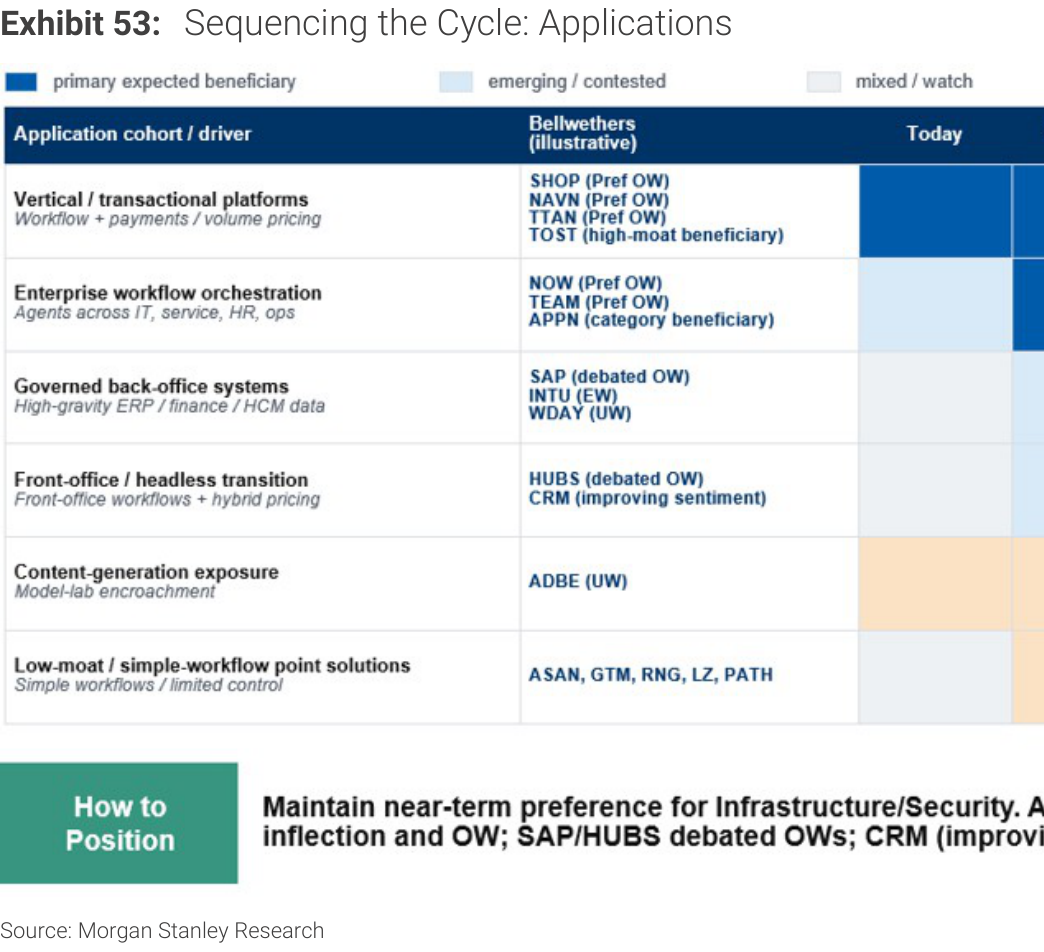This screenshot has height=952, width=1044.
Task: Click 'Workflow + payments / volume pricing' subtitle
Action: pyautogui.click(x=168, y=219)
